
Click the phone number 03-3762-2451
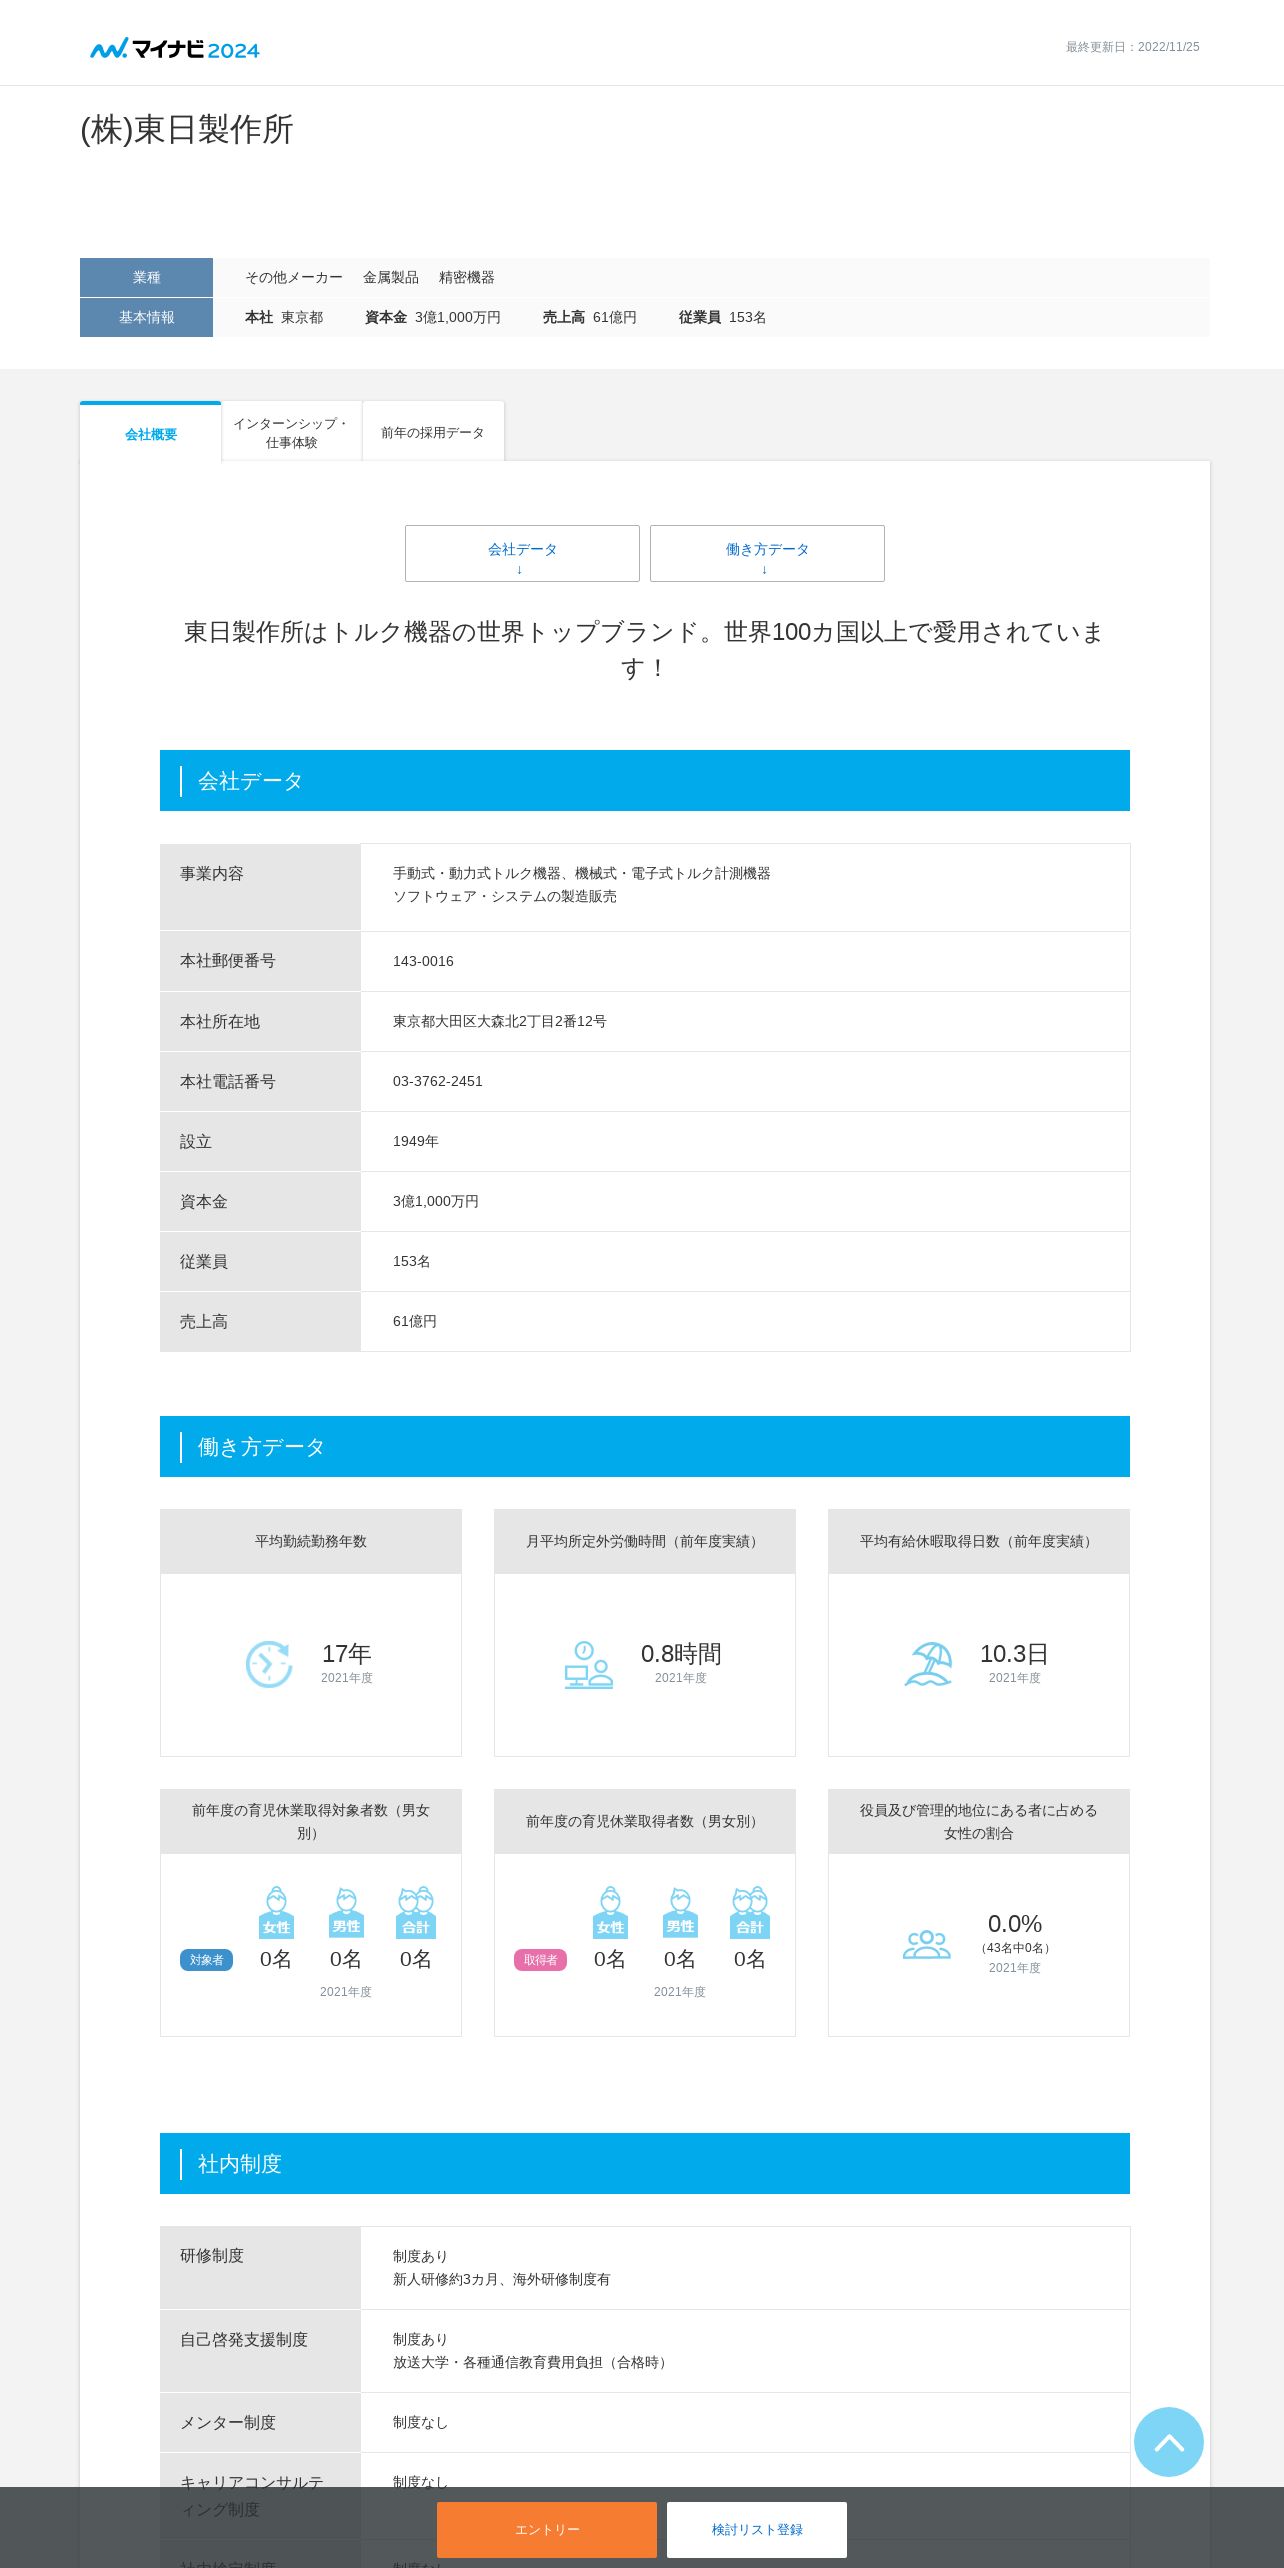(x=438, y=1081)
